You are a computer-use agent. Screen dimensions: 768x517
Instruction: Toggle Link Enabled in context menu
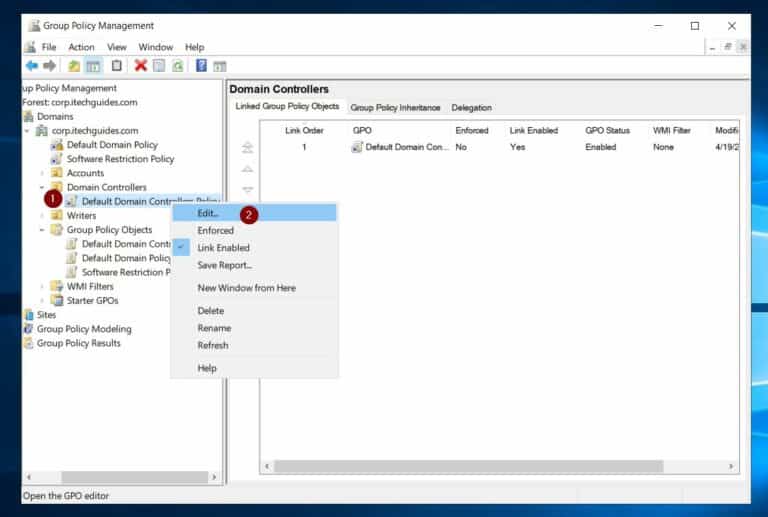click(x=254, y=248)
